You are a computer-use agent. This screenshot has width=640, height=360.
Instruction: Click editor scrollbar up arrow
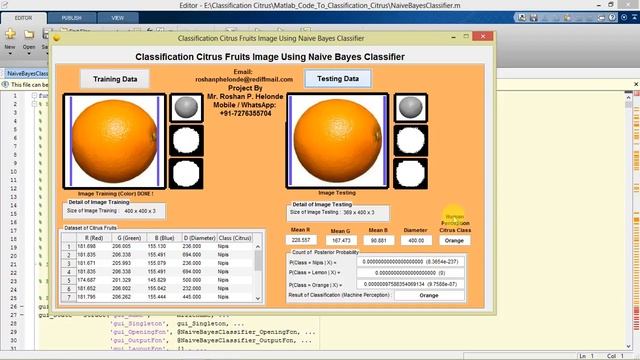628,97
